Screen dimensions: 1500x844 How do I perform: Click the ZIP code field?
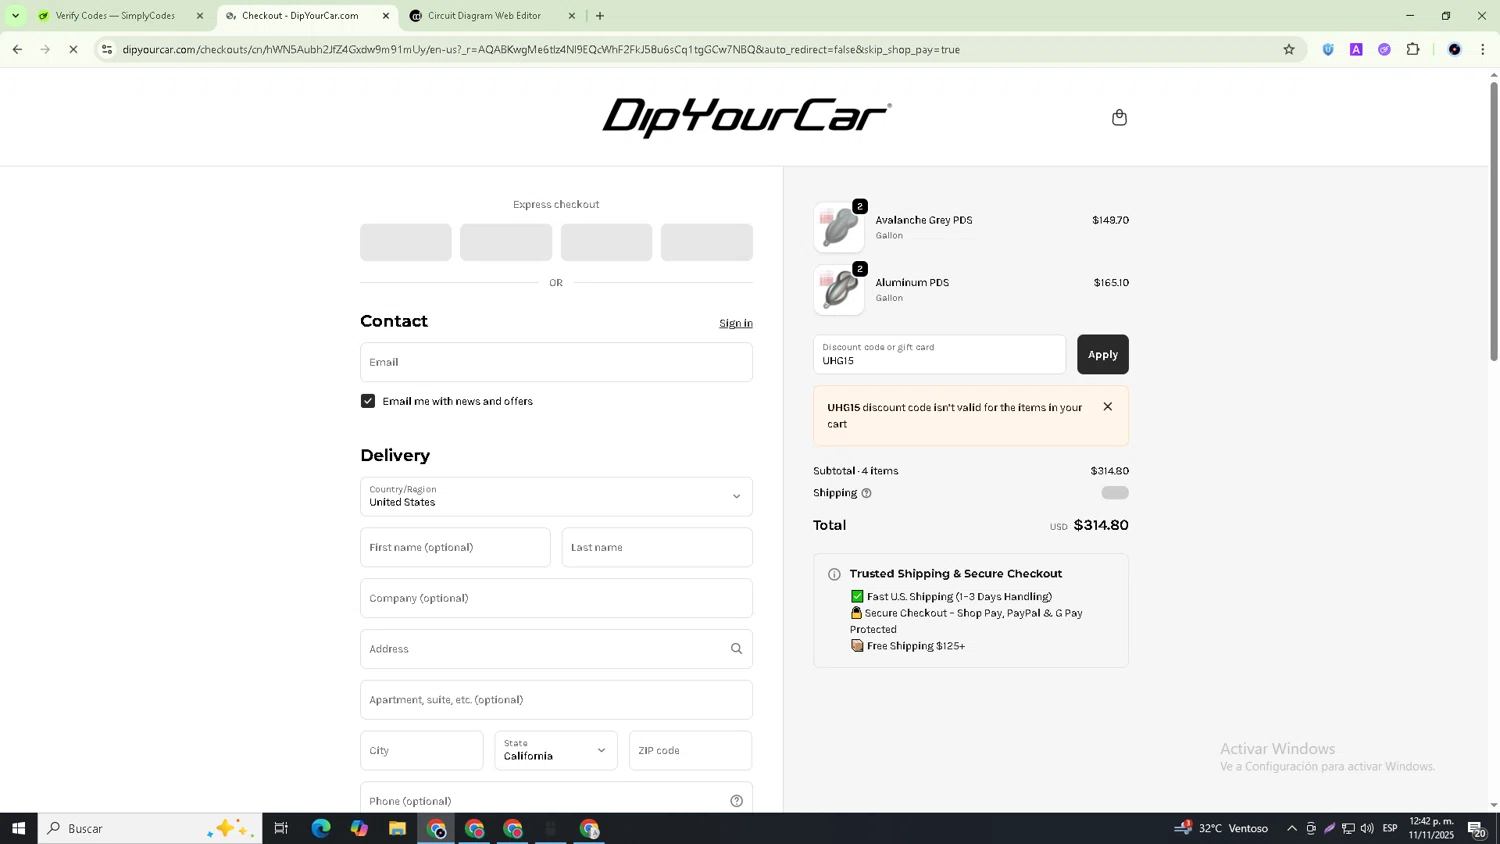[690, 751]
